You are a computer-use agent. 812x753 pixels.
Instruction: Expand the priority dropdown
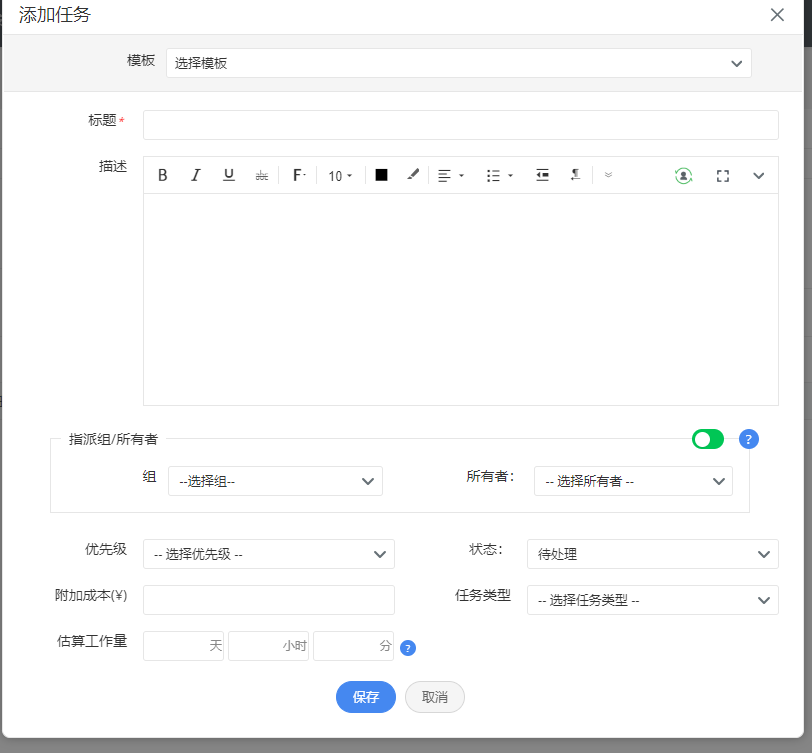[268, 554]
